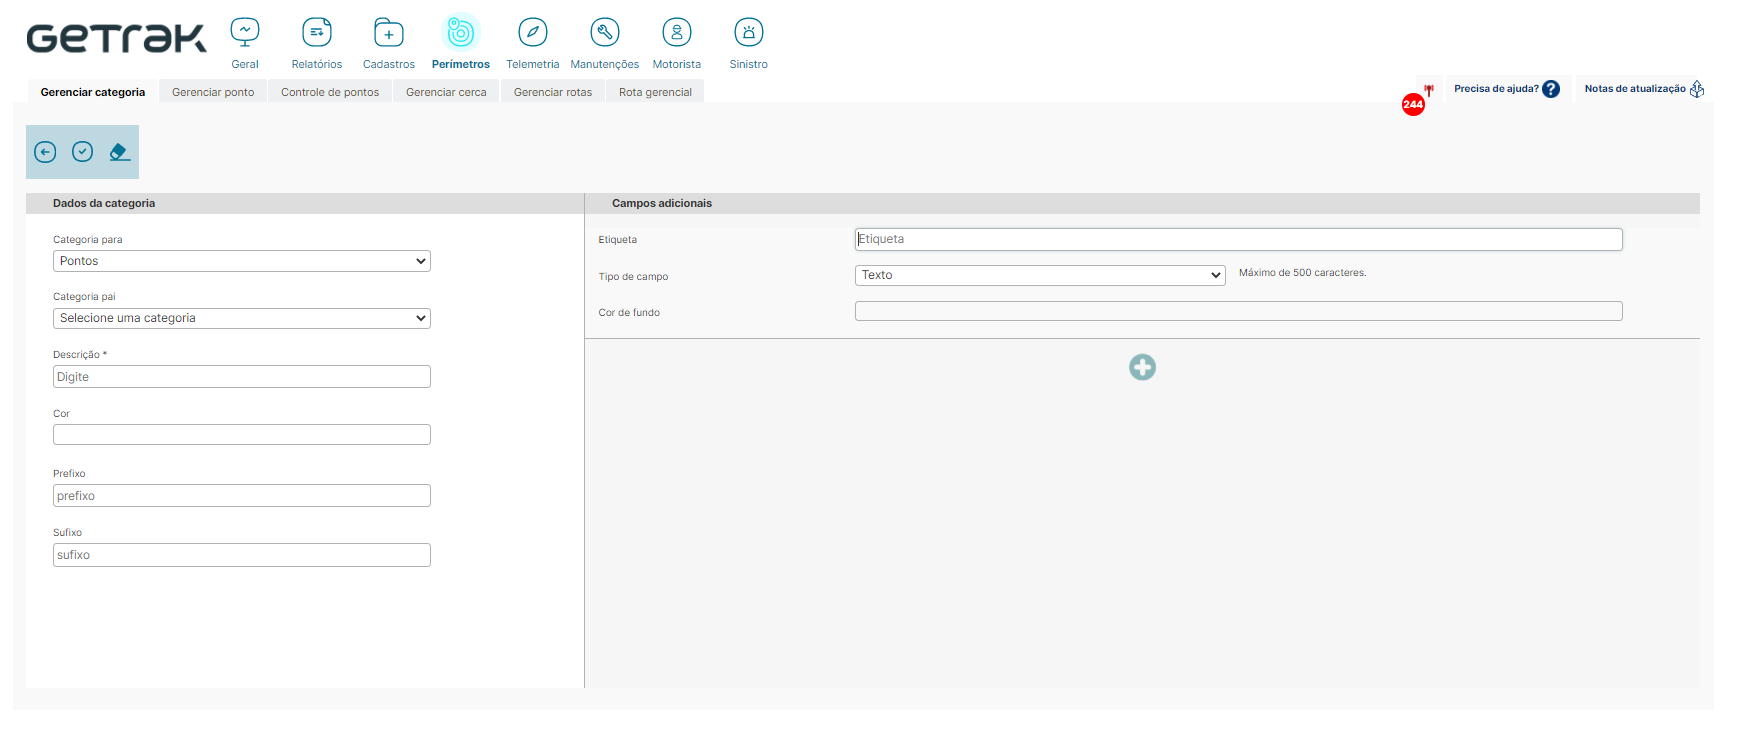
Task: Click the Motorista menu label
Action: pyautogui.click(x=677, y=64)
